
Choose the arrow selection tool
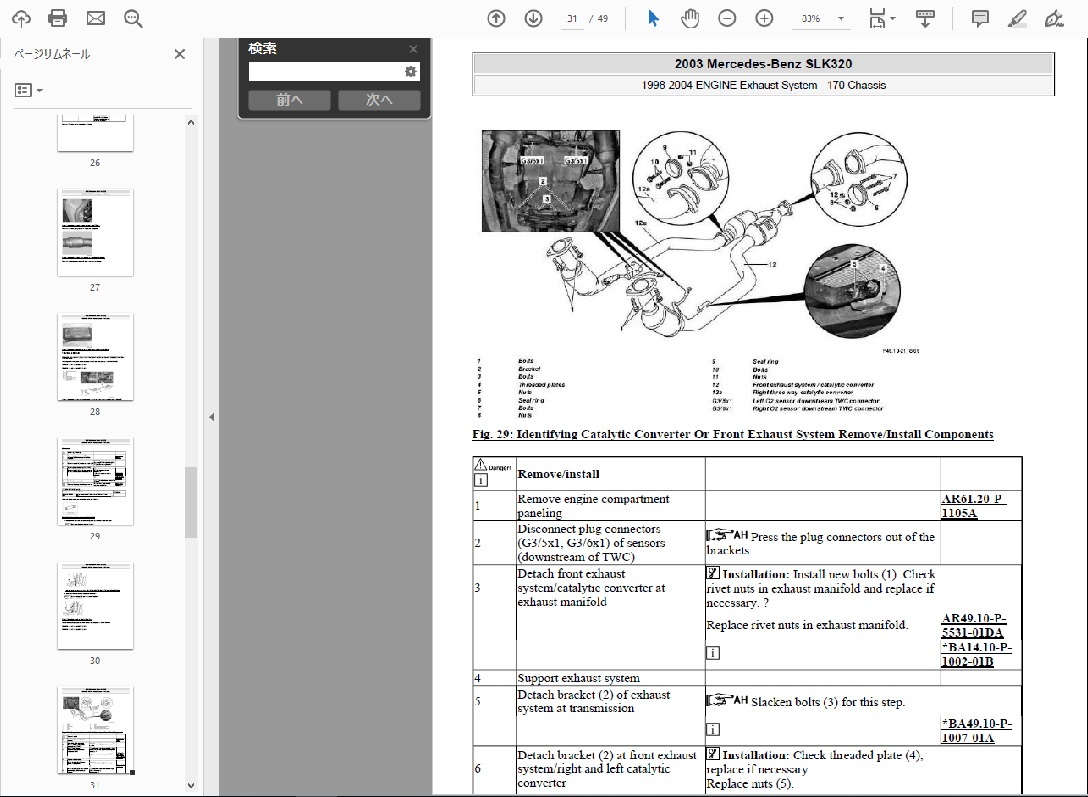pos(653,18)
